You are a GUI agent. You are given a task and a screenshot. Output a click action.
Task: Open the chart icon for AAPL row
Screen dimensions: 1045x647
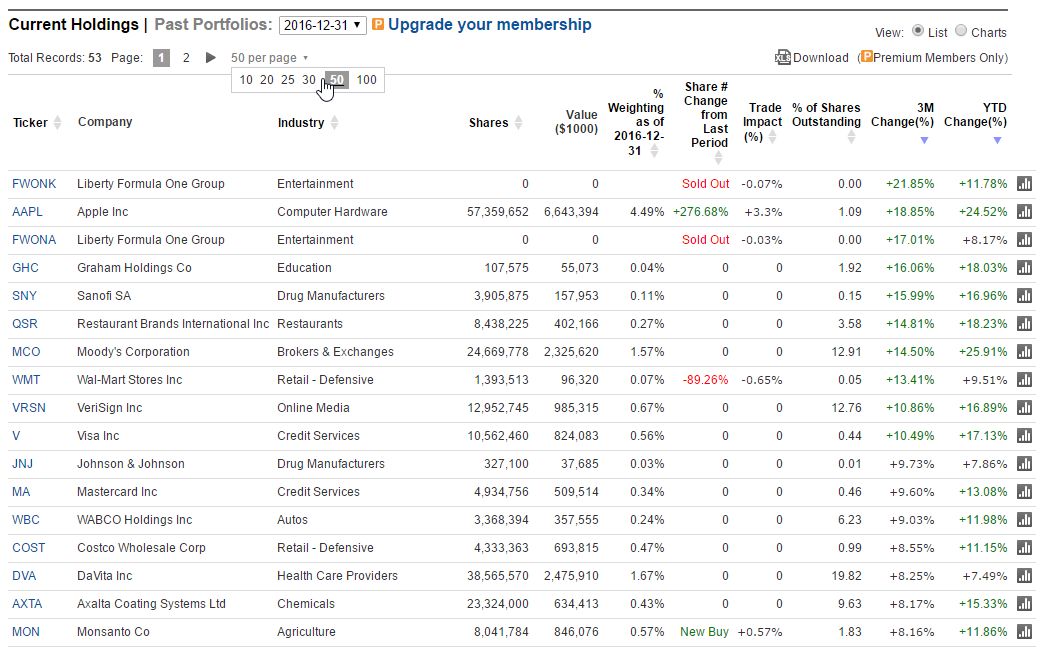click(x=1024, y=212)
